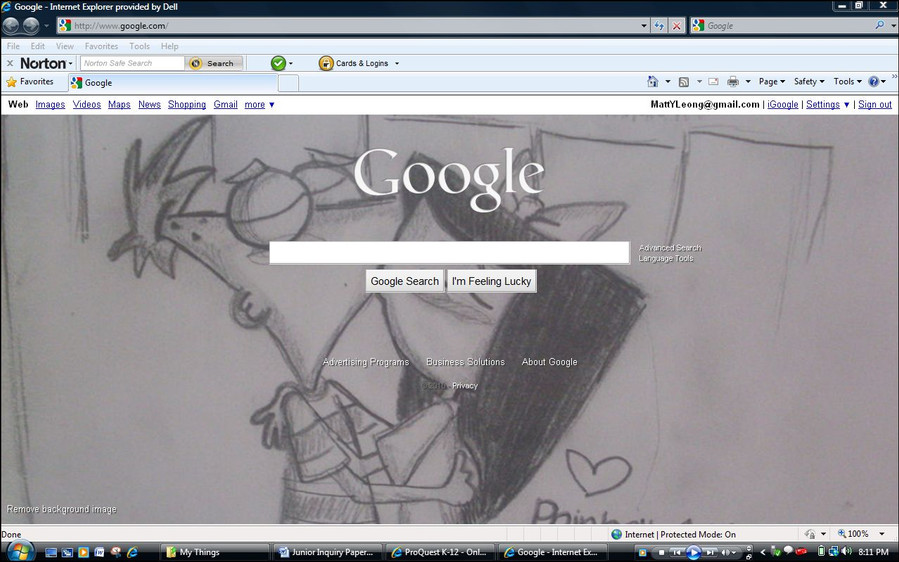Viewport: 899px width, 562px height.
Task: Open the iGoogle link
Action: [x=783, y=104]
